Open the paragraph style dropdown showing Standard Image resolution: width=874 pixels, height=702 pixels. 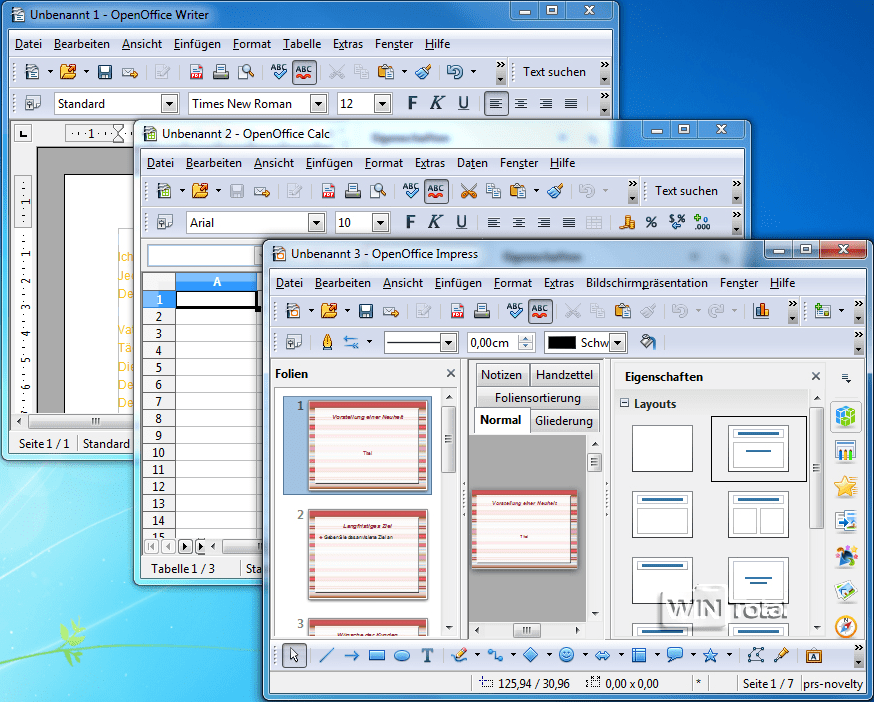pyautogui.click(x=169, y=104)
